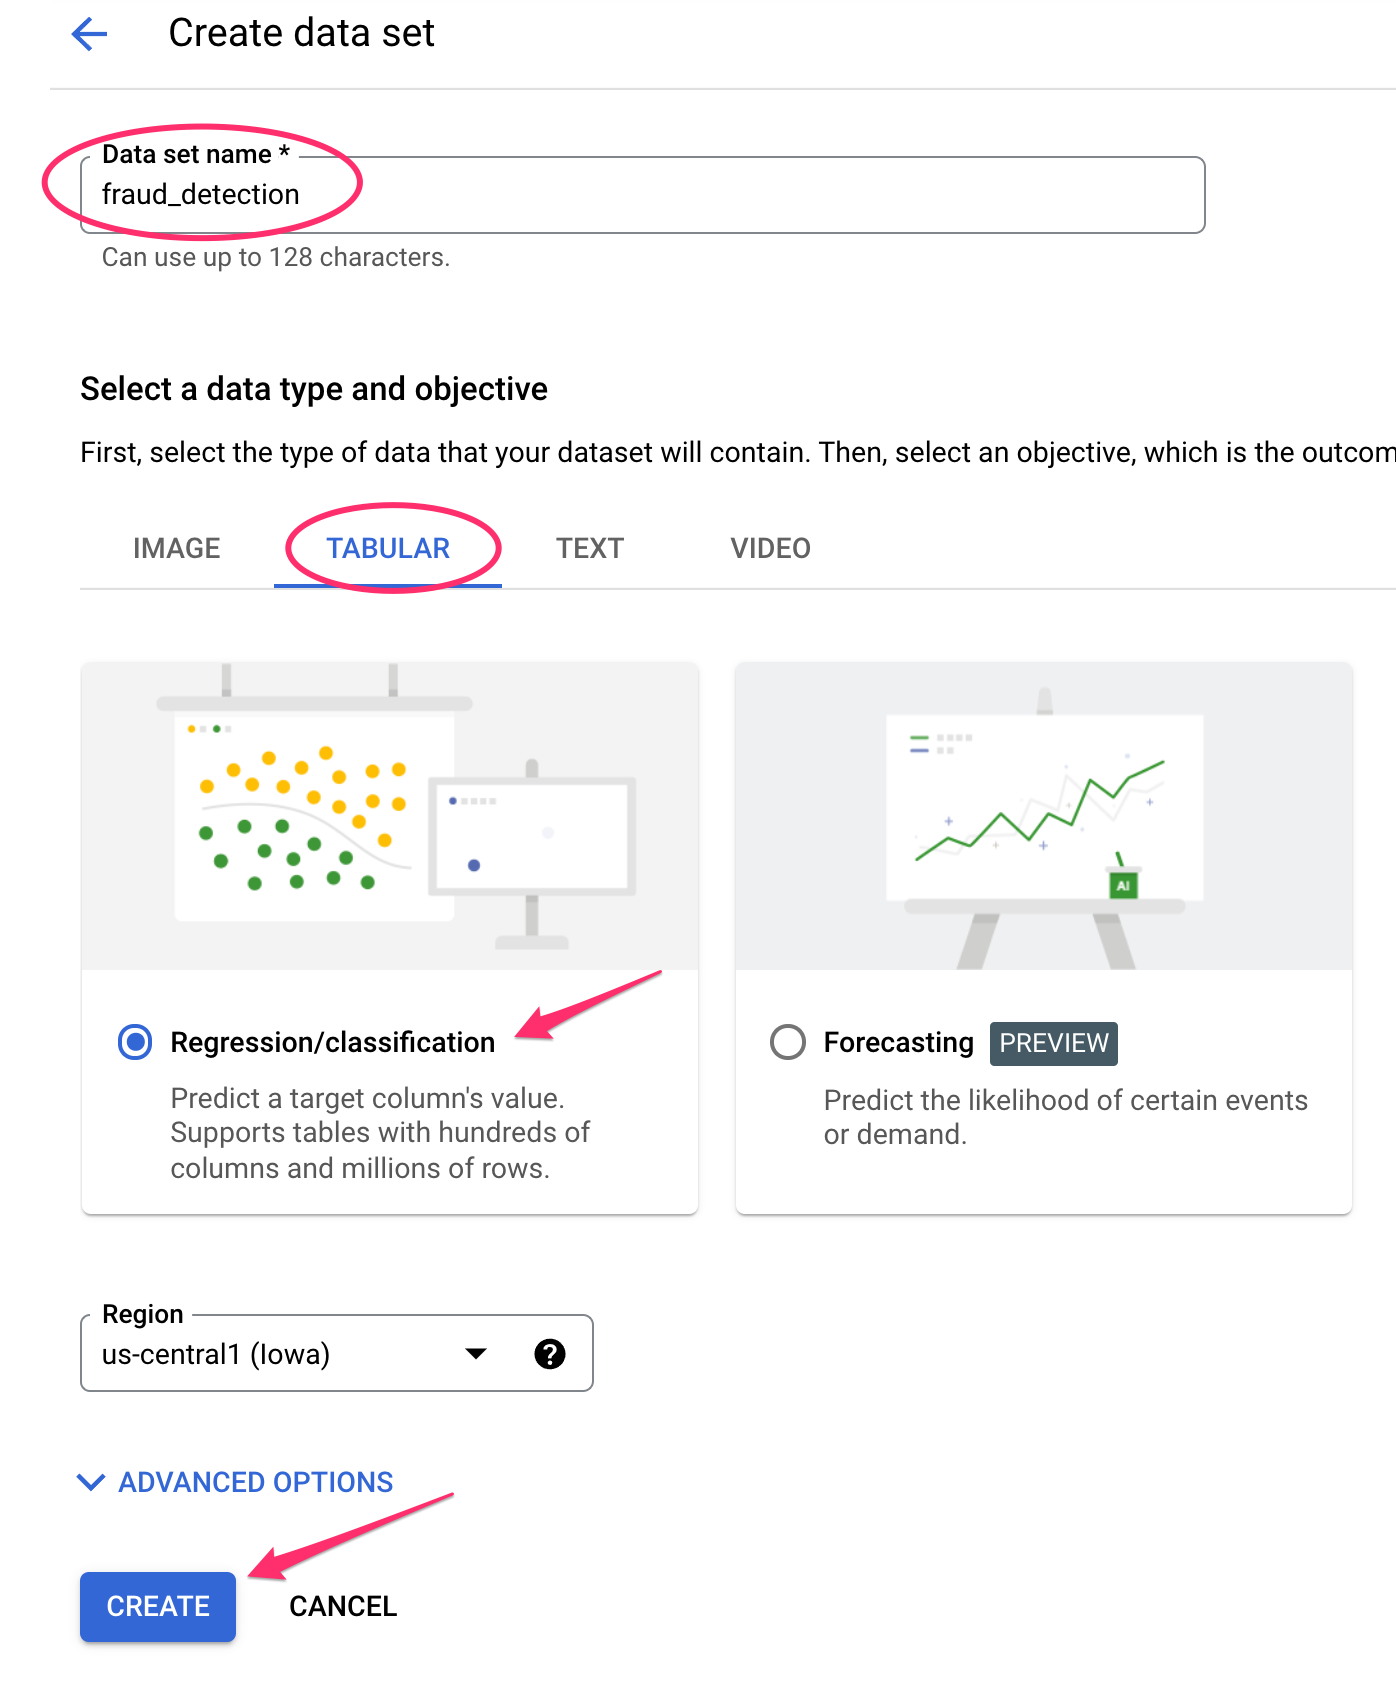Click the Advanced Options chevron icon
Viewport: 1396px width, 1684px height.
click(x=91, y=1482)
